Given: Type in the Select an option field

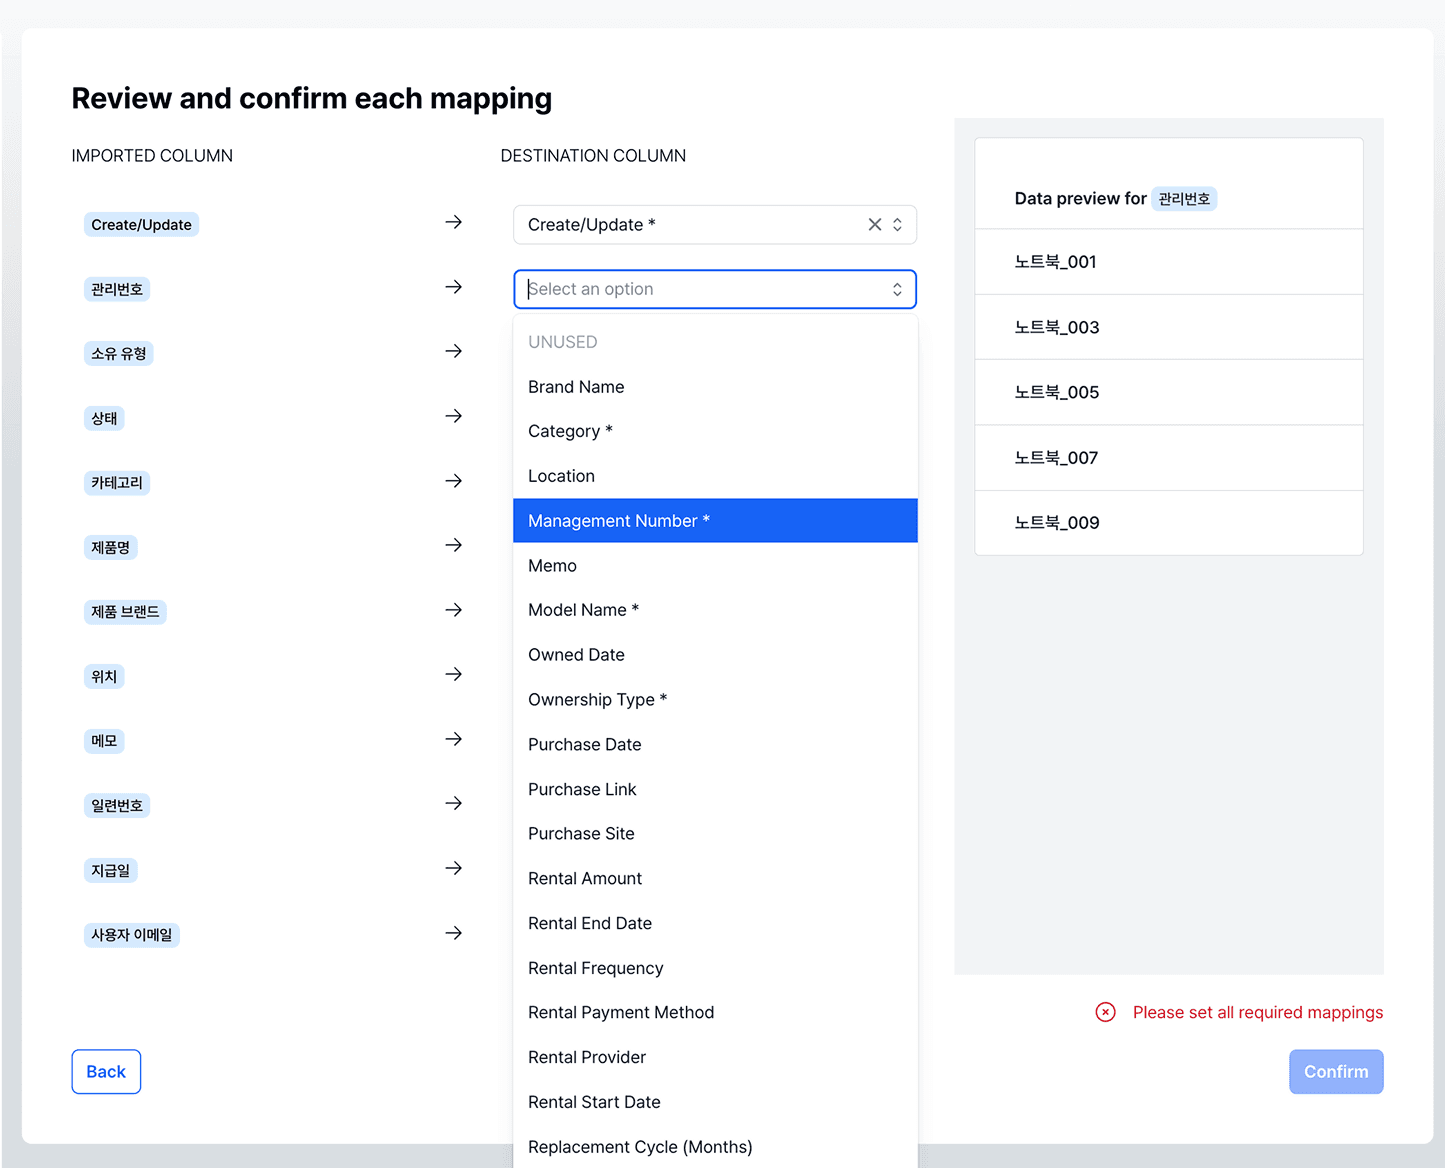Looking at the screenshot, I should [x=700, y=289].
